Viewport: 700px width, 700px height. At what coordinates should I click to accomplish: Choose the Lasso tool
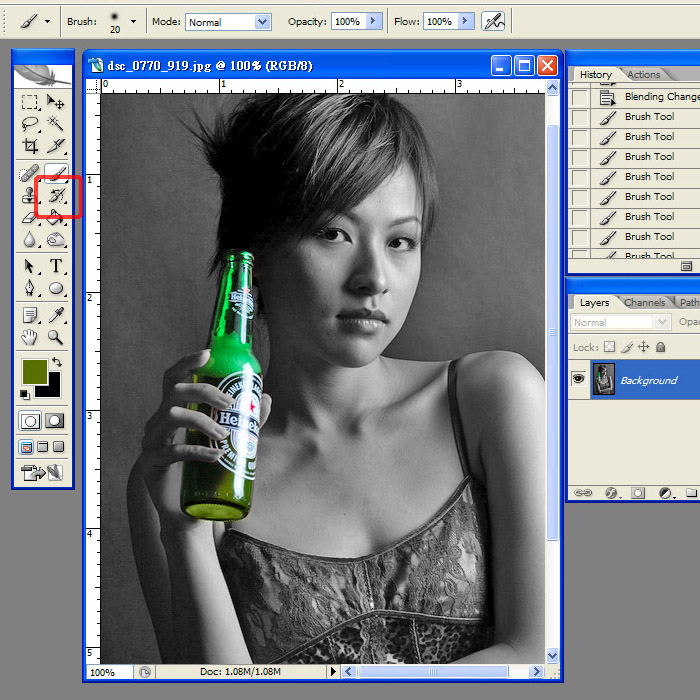[30, 124]
